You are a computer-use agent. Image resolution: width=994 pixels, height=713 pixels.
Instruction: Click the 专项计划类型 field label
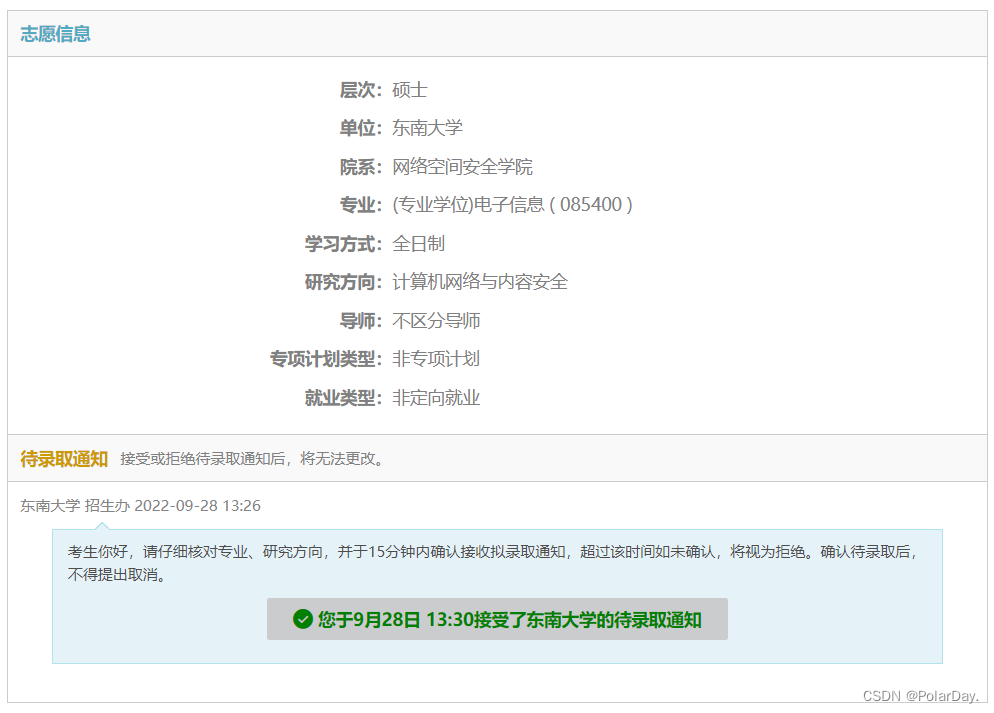click(326, 359)
